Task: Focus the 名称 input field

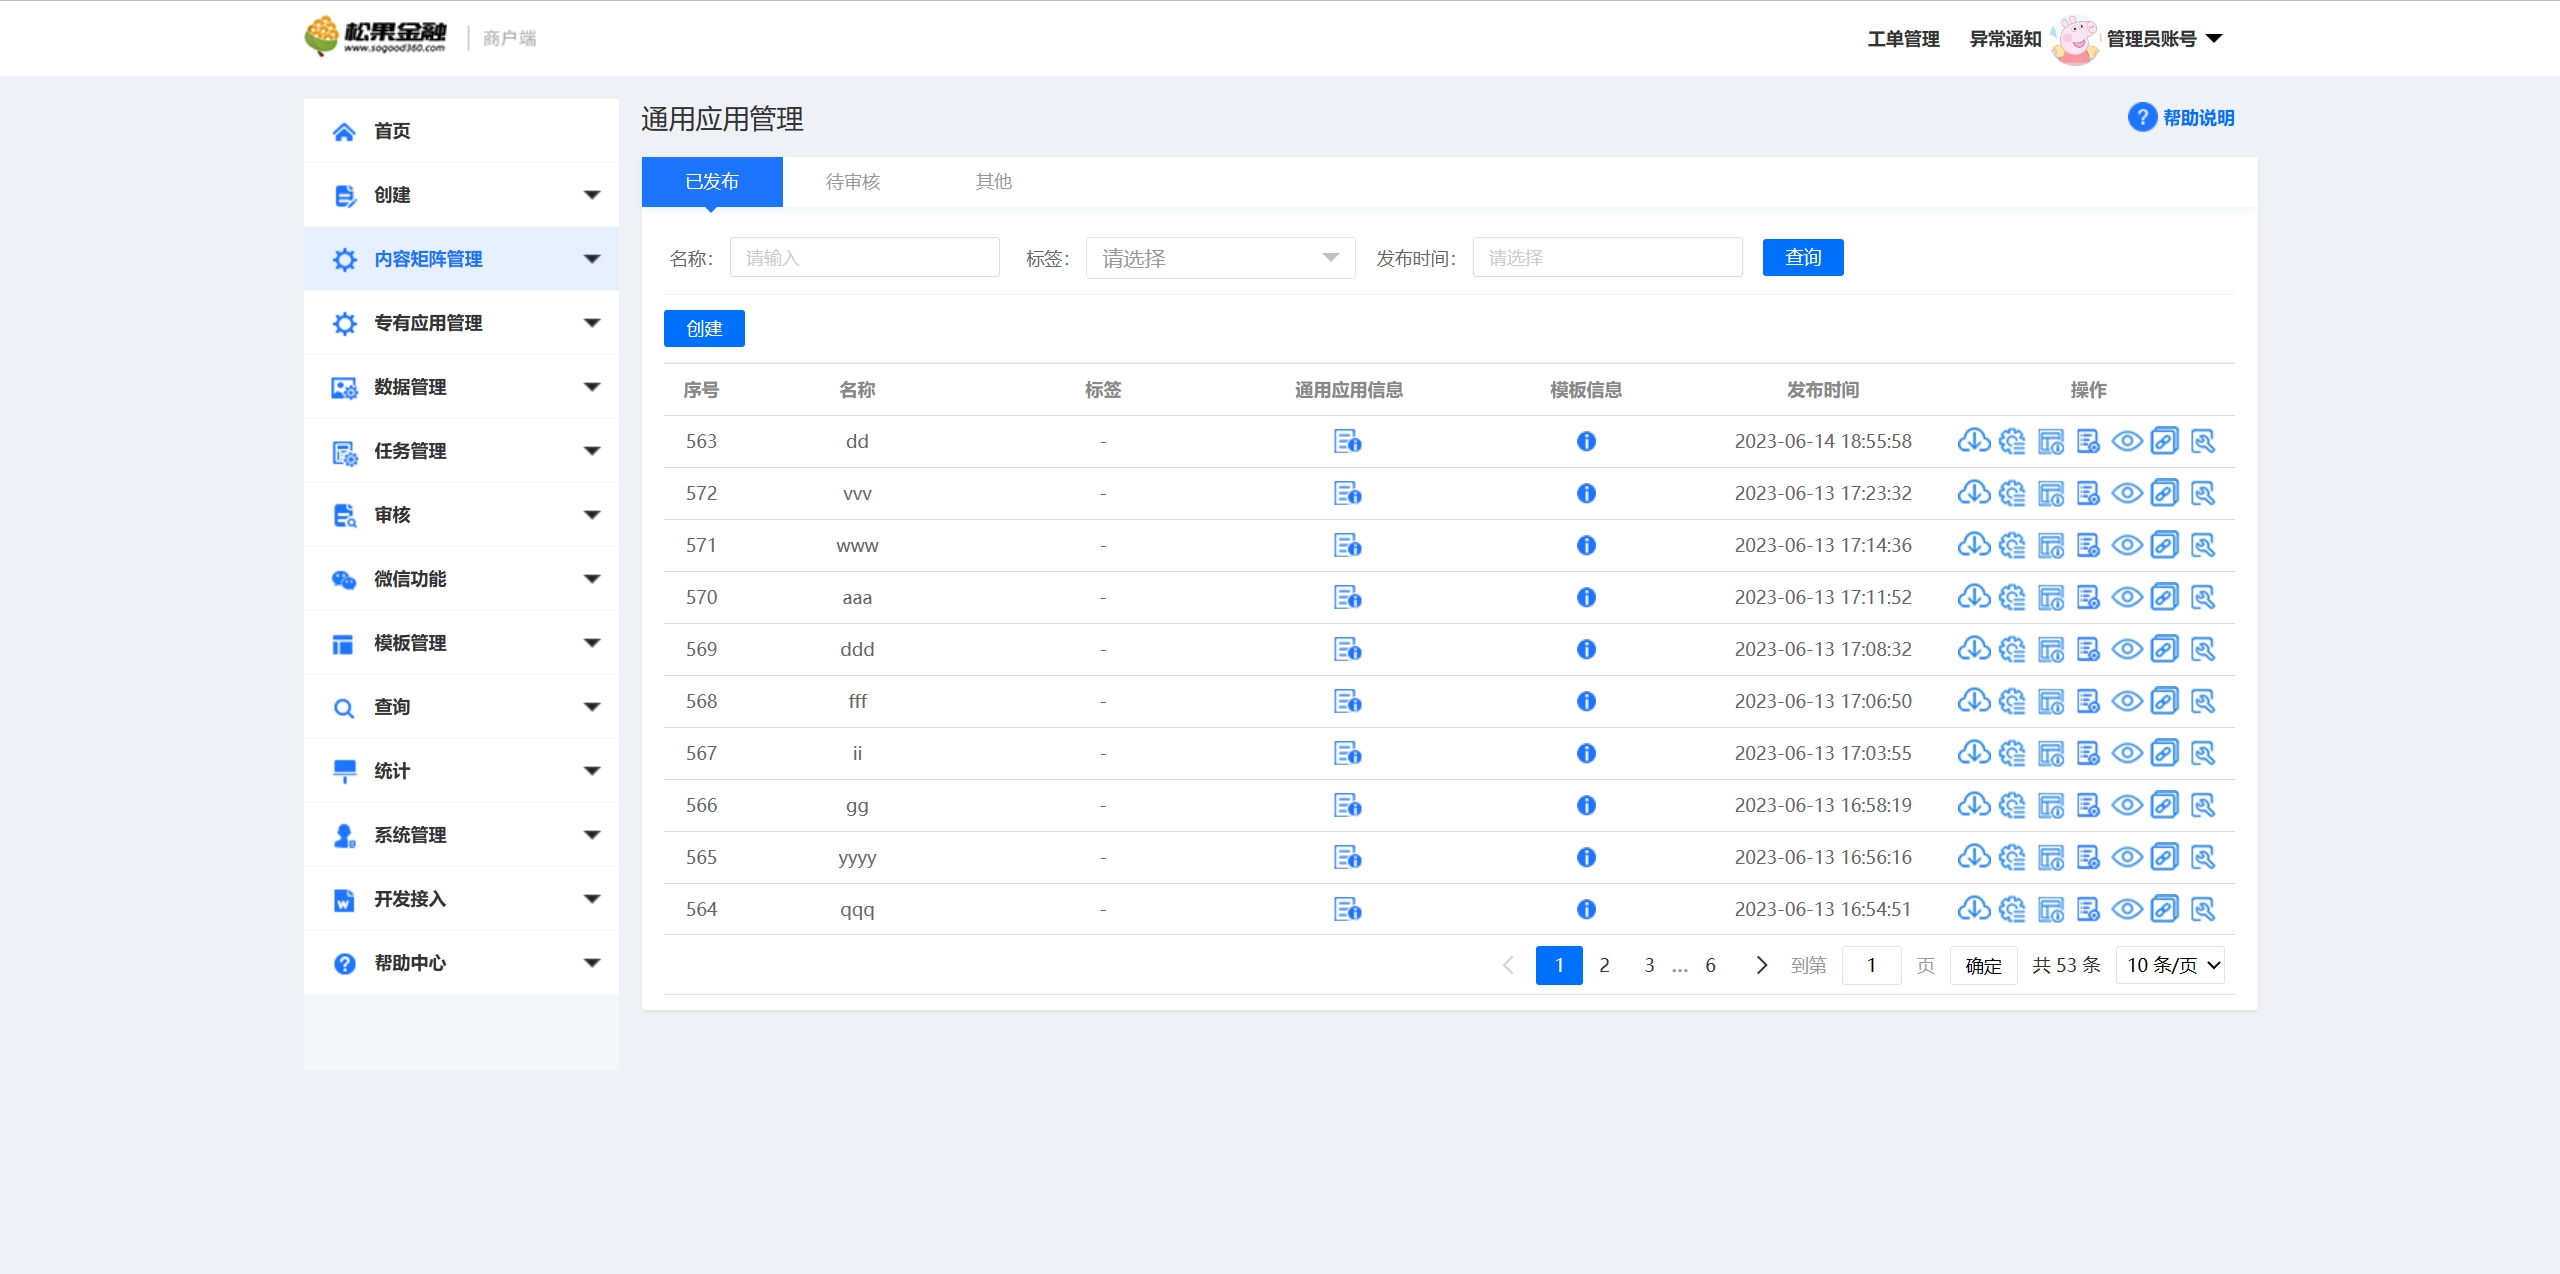Action: click(864, 258)
